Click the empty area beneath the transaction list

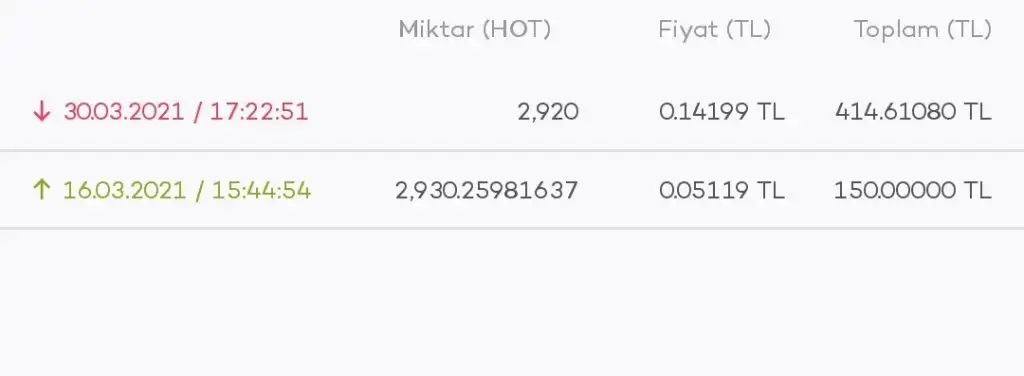tap(512, 303)
